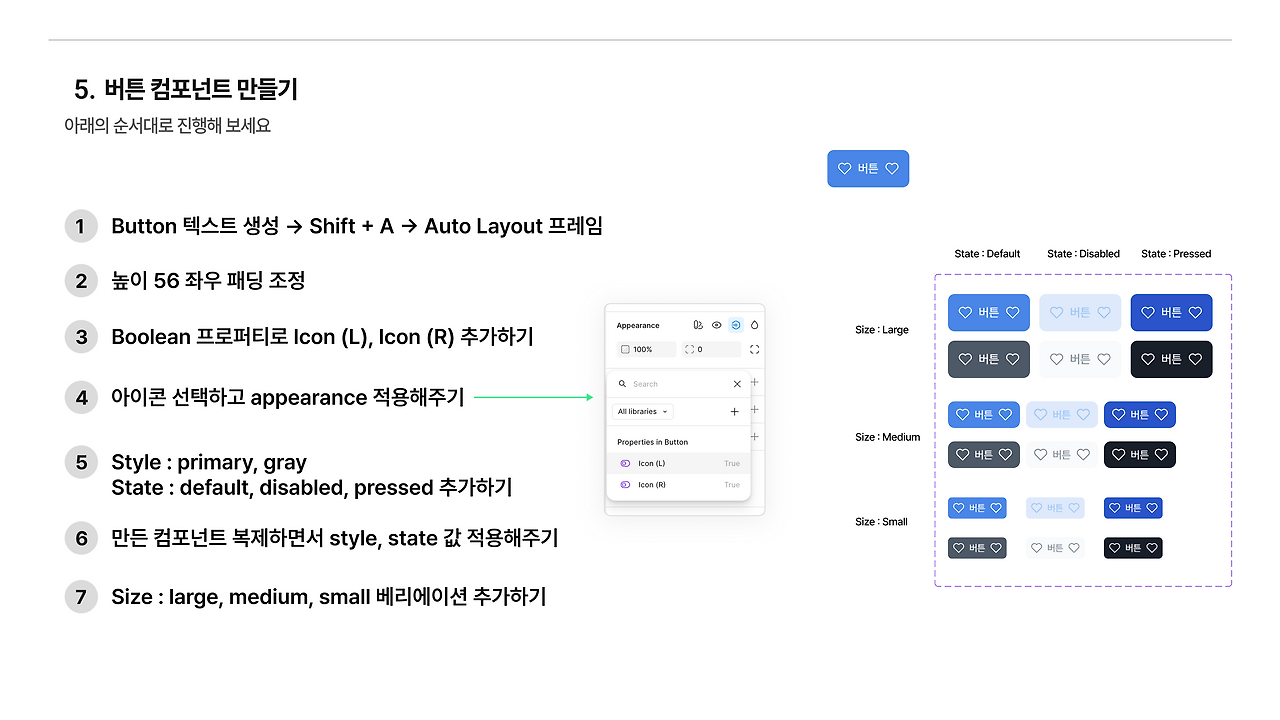Click the Small gray Default 버튼
Viewport: 1280px width, 720px height.
977,548
